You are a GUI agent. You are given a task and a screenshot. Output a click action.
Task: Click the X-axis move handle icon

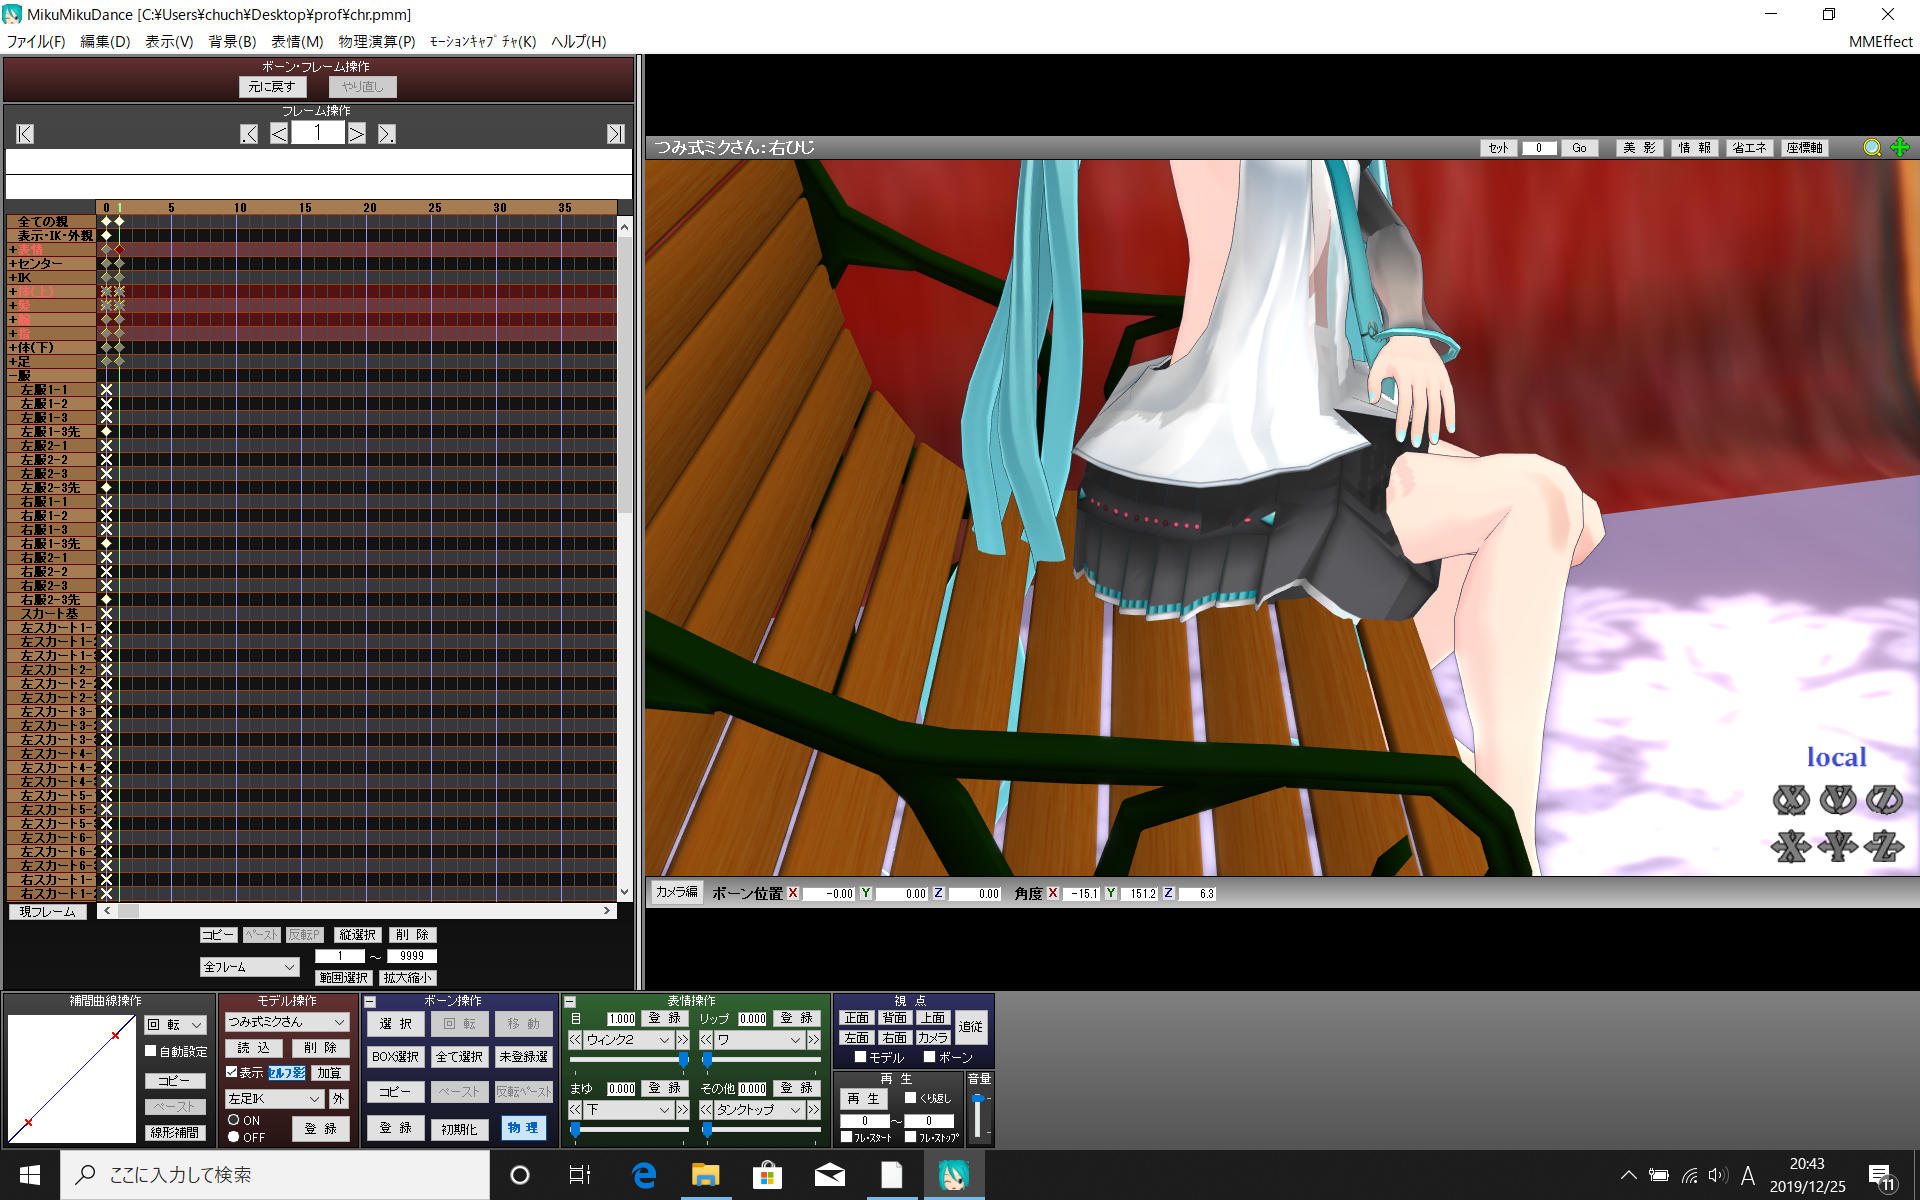click(1791, 847)
